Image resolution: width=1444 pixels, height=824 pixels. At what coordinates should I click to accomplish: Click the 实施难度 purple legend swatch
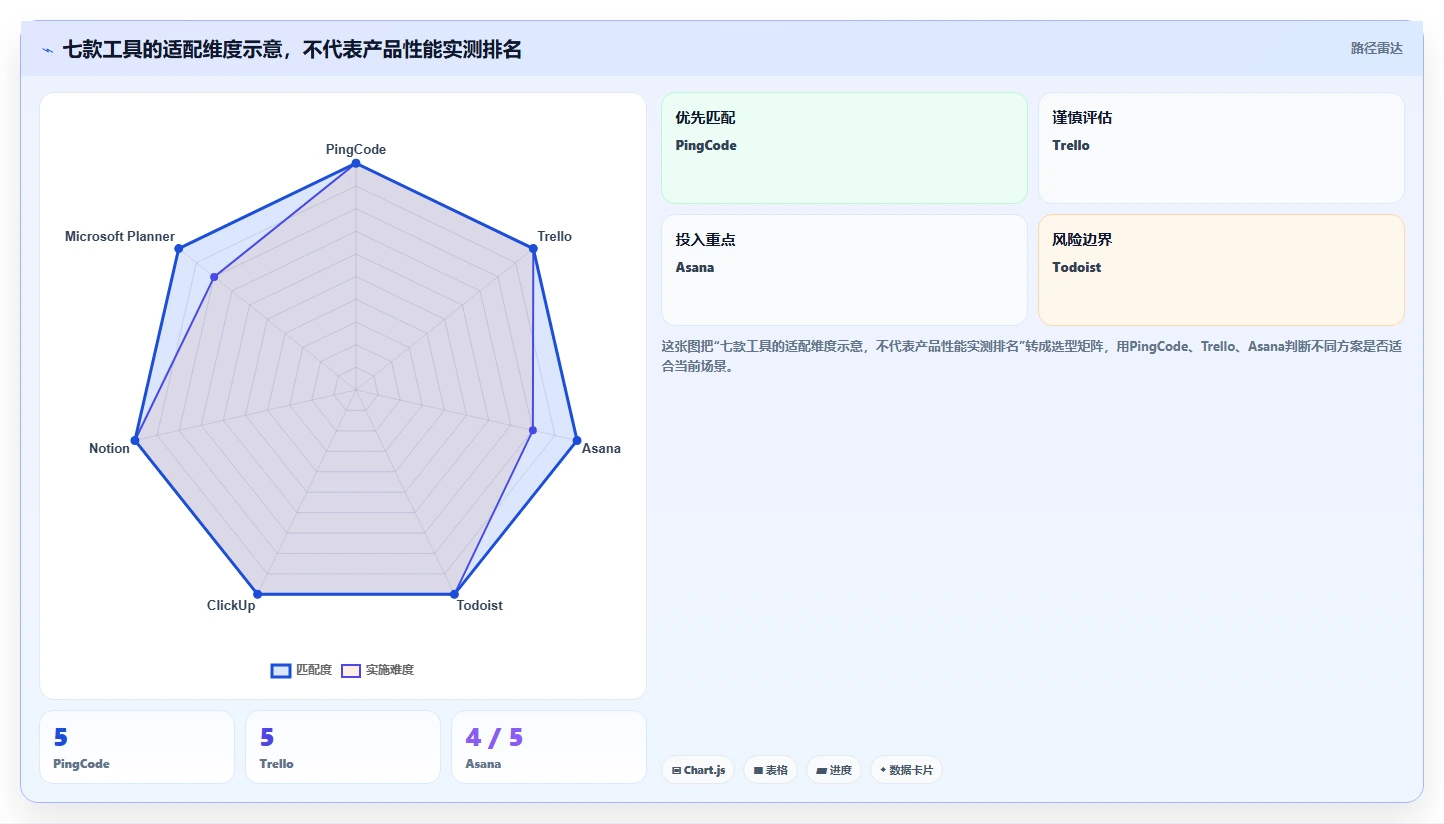tap(351, 670)
